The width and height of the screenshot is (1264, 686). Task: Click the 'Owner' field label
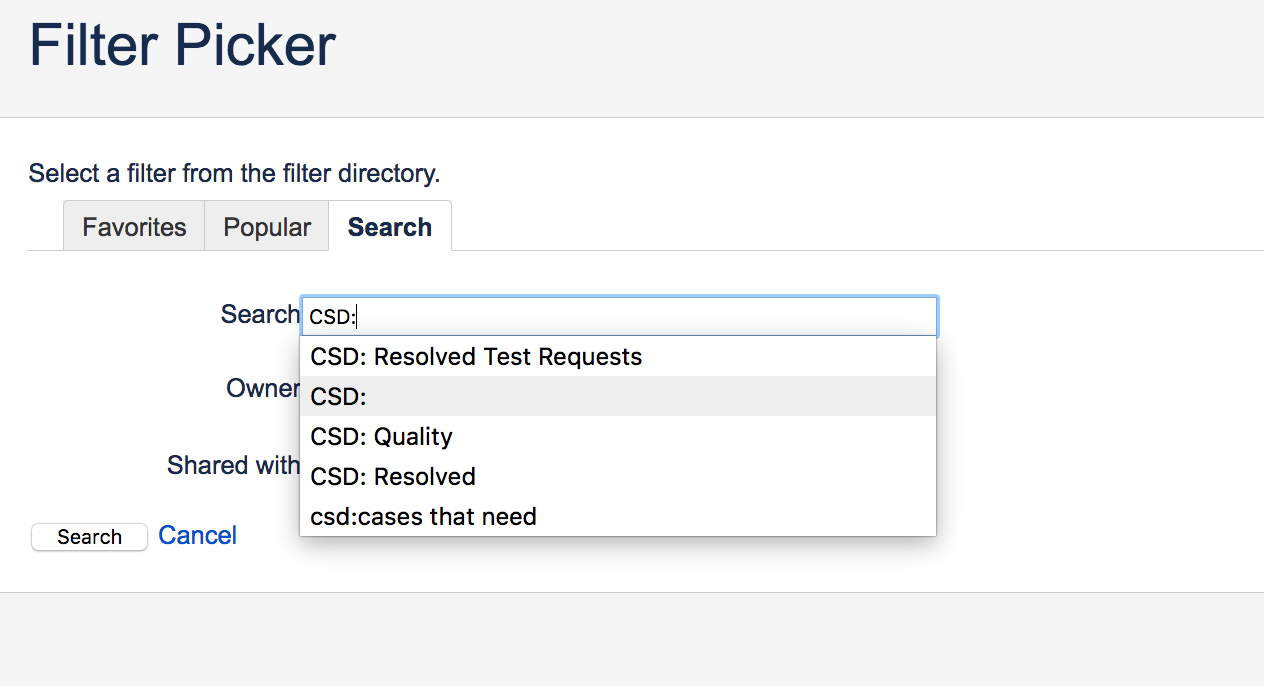263,388
